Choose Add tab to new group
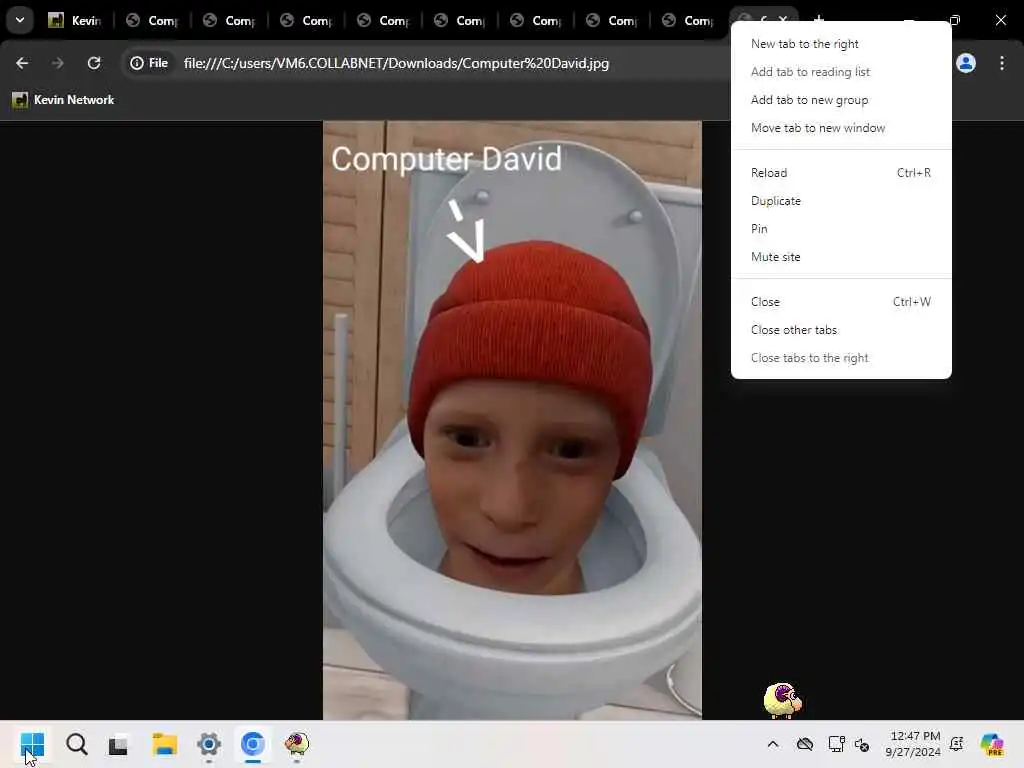The height and width of the screenshot is (768, 1024). coord(841,100)
